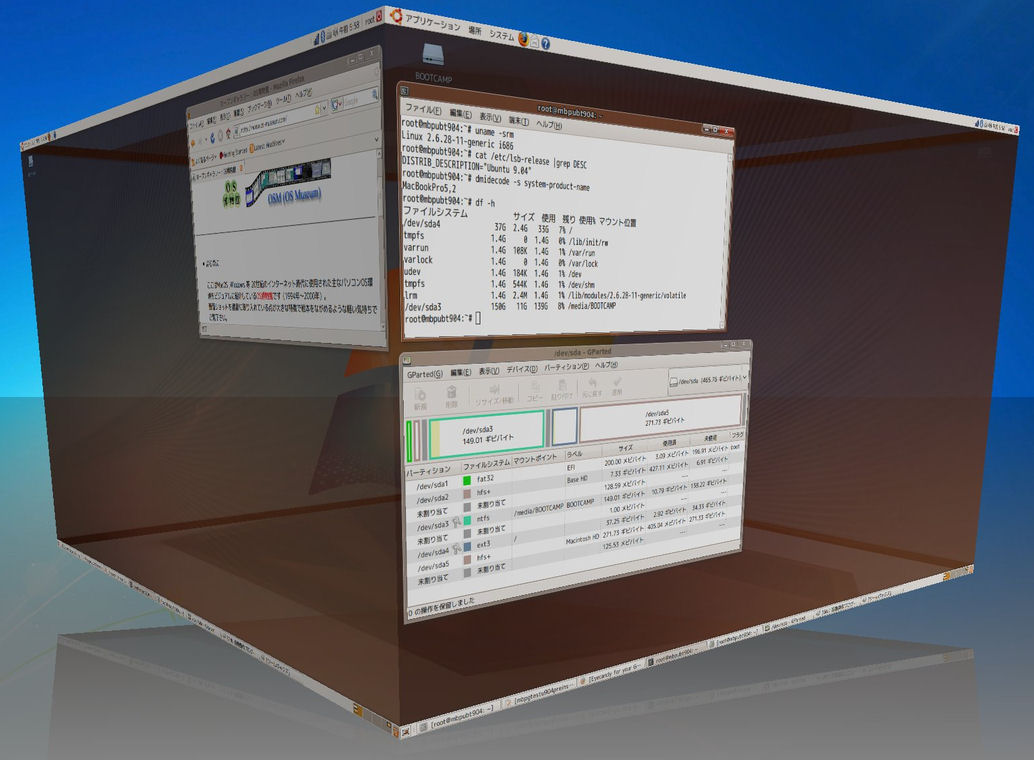
Task: Open GParted's Help (ヘルプ) menu
Action: 606,364
